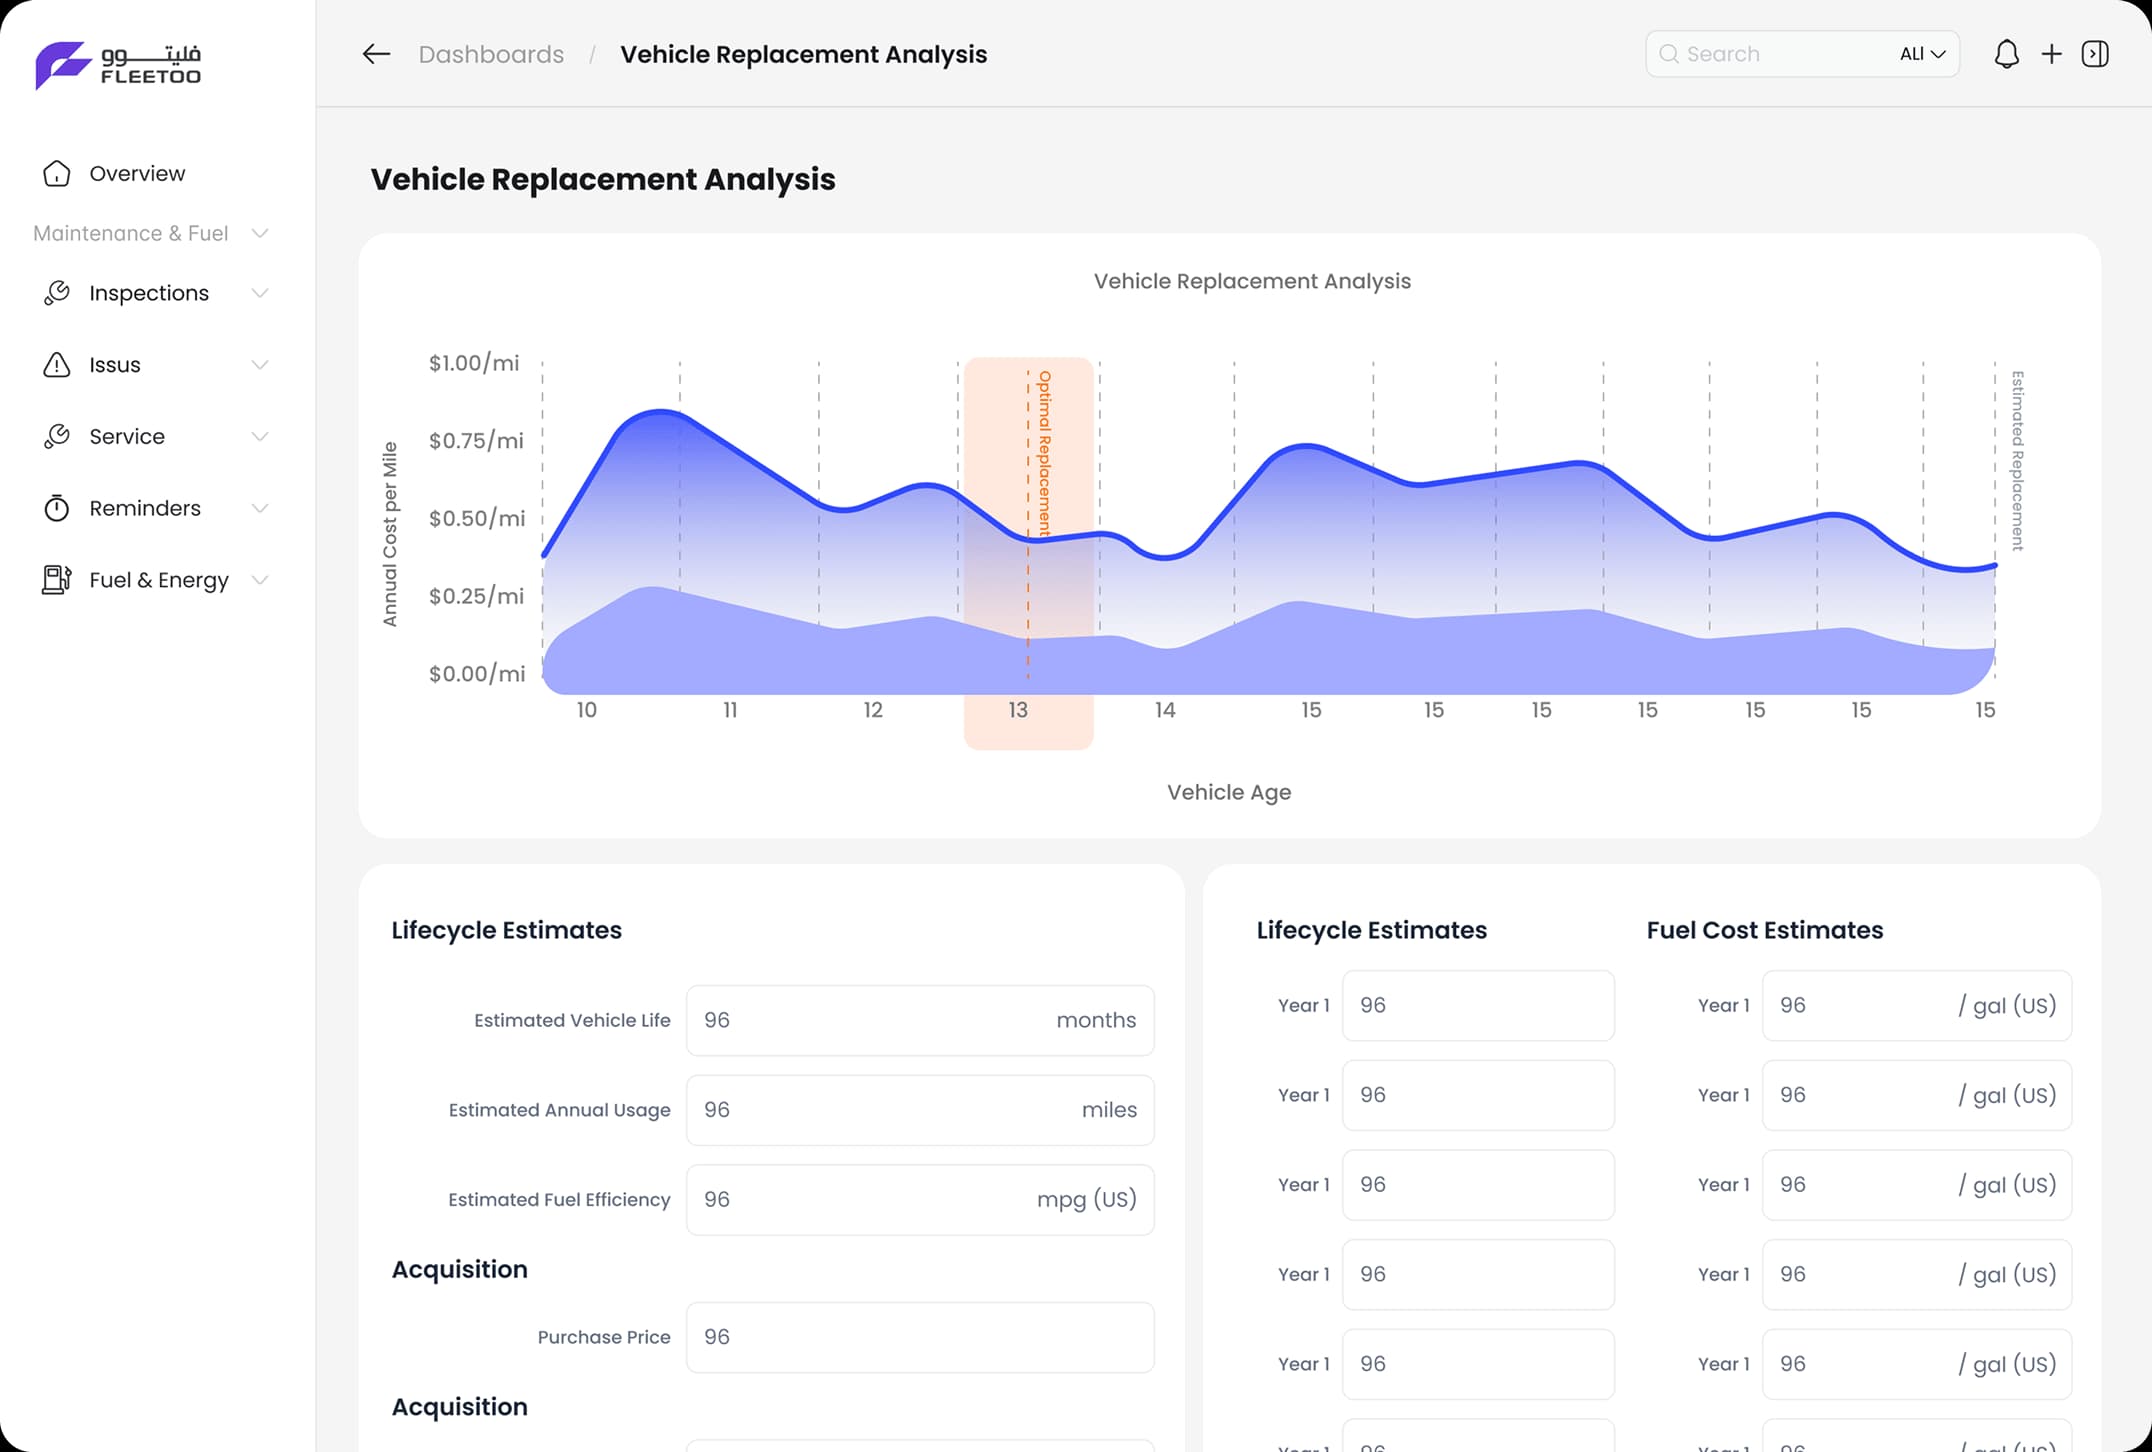Image resolution: width=2152 pixels, height=1452 pixels.
Task: Click the Estimated Vehicle Life field
Action: click(919, 1020)
